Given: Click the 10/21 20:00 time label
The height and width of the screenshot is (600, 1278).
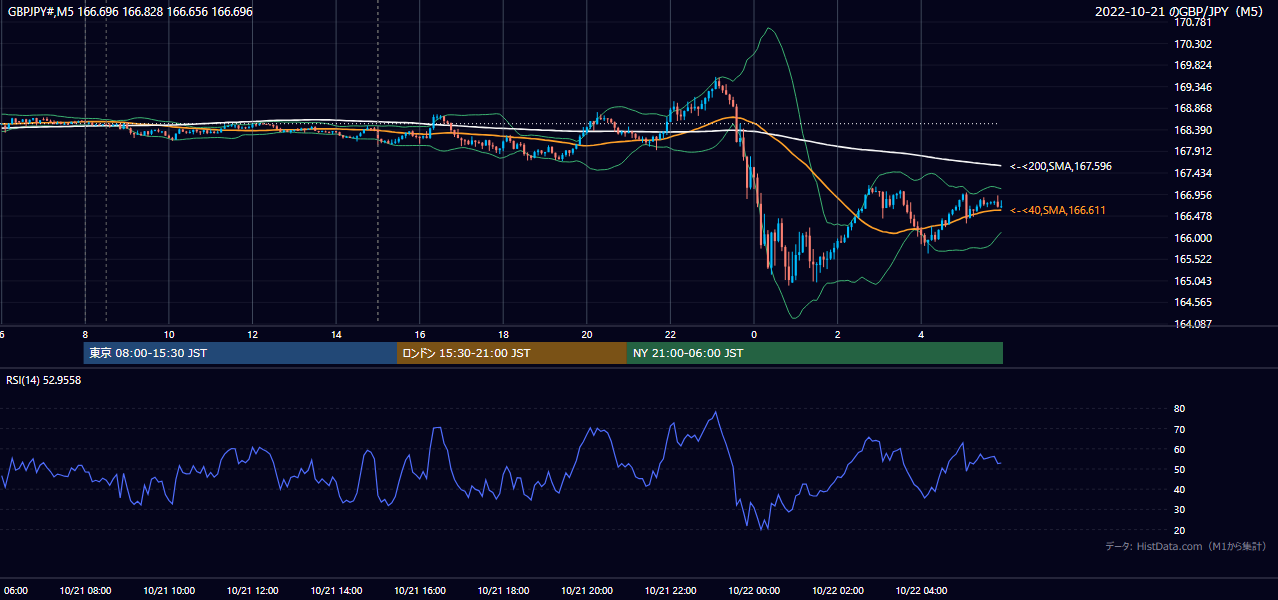Looking at the screenshot, I should [587, 591].
